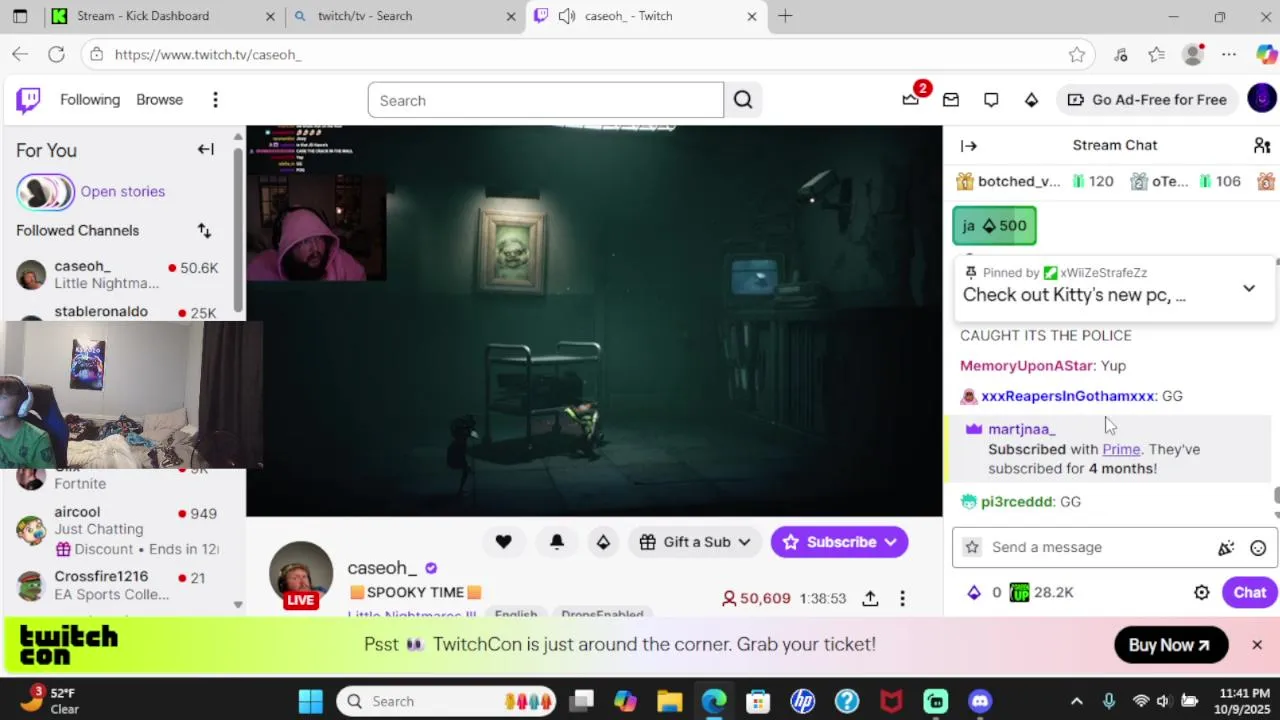The width and height of the screenshot is (1280, 720).
Task: Click the Twitch search input field
Action: pos(545,100)
